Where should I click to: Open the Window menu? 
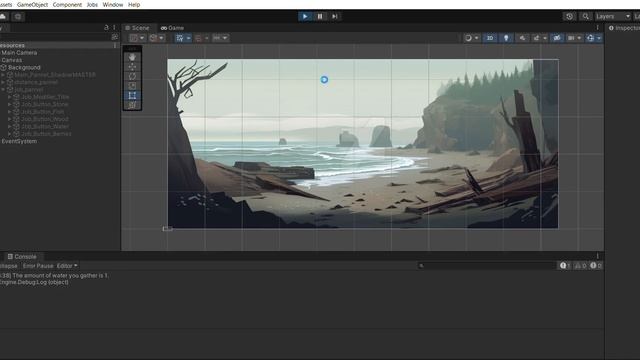point(113,4)
